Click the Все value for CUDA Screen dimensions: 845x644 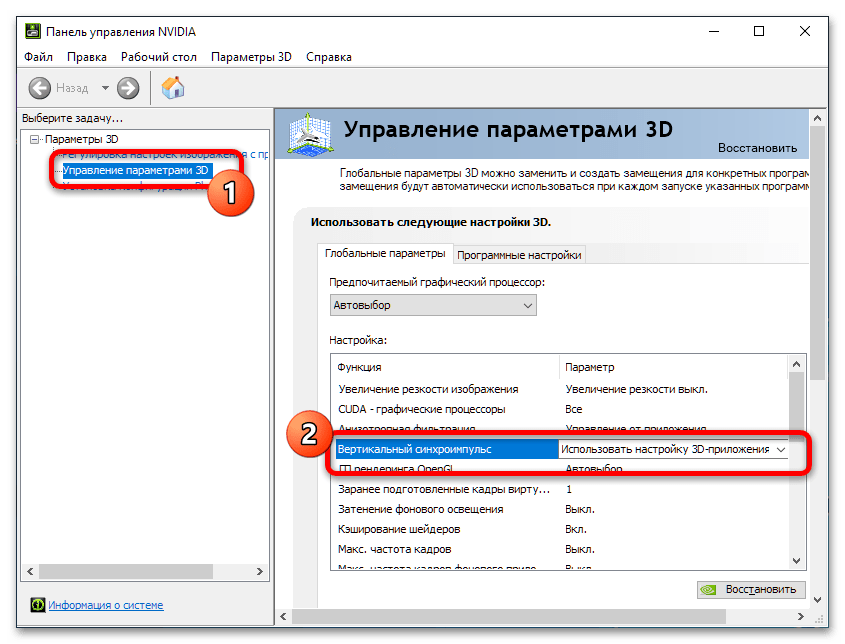[573, 409]
